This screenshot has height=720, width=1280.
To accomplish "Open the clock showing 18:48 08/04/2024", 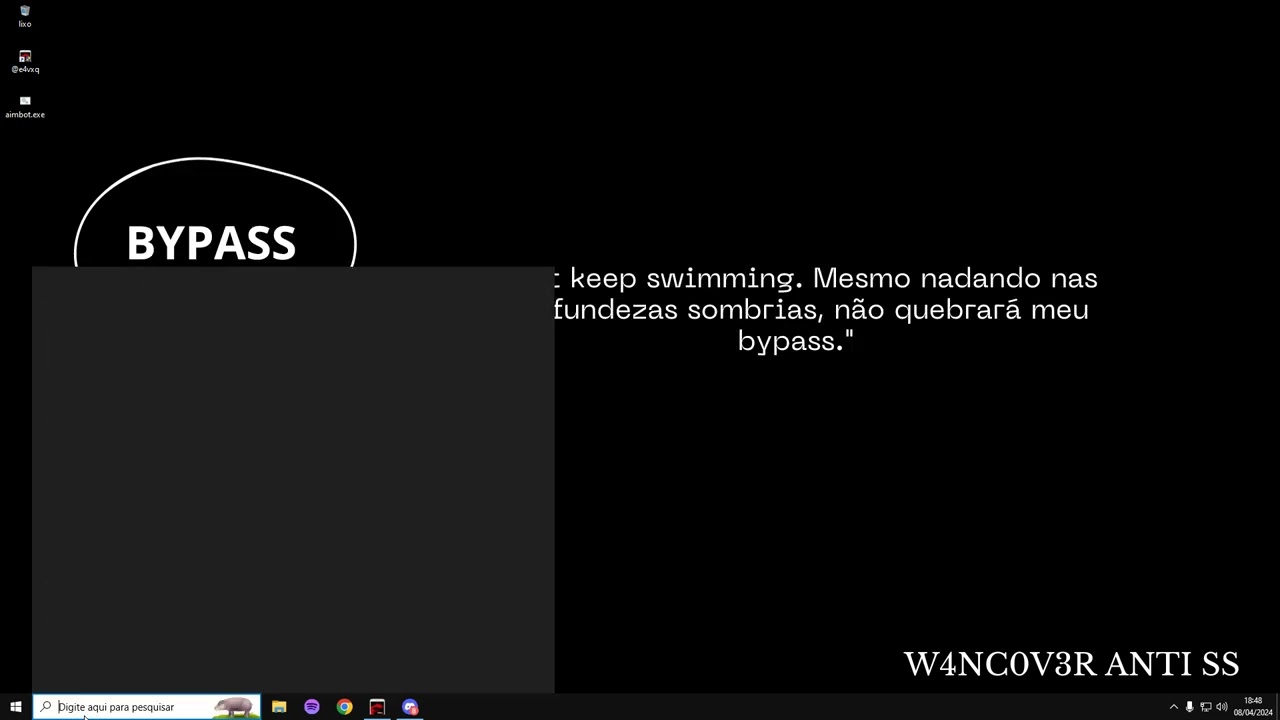I will (x=1253, y=707).
